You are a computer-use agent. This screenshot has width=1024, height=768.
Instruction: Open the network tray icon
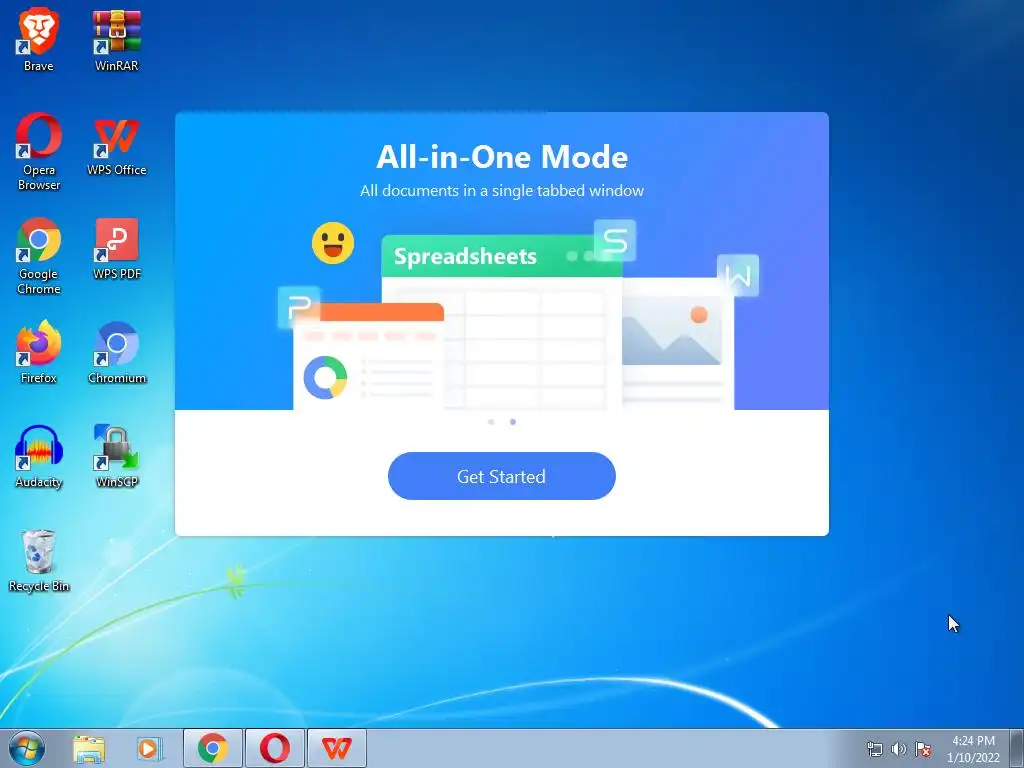coord(874,749)
